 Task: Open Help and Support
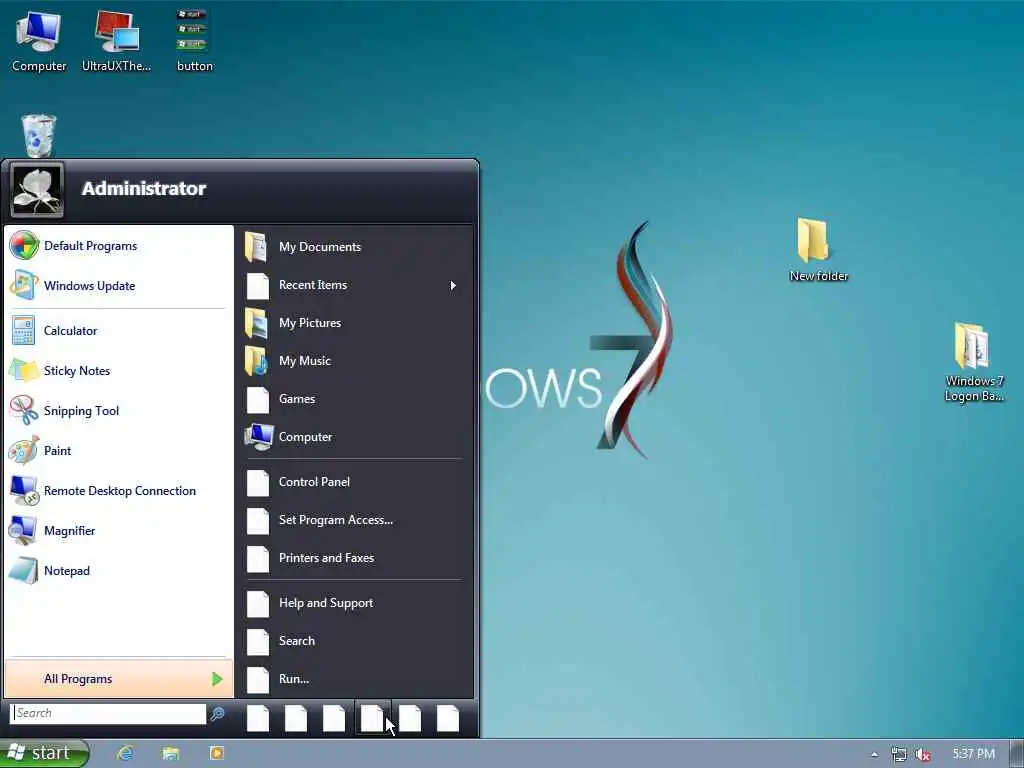(x=355, y=603)
